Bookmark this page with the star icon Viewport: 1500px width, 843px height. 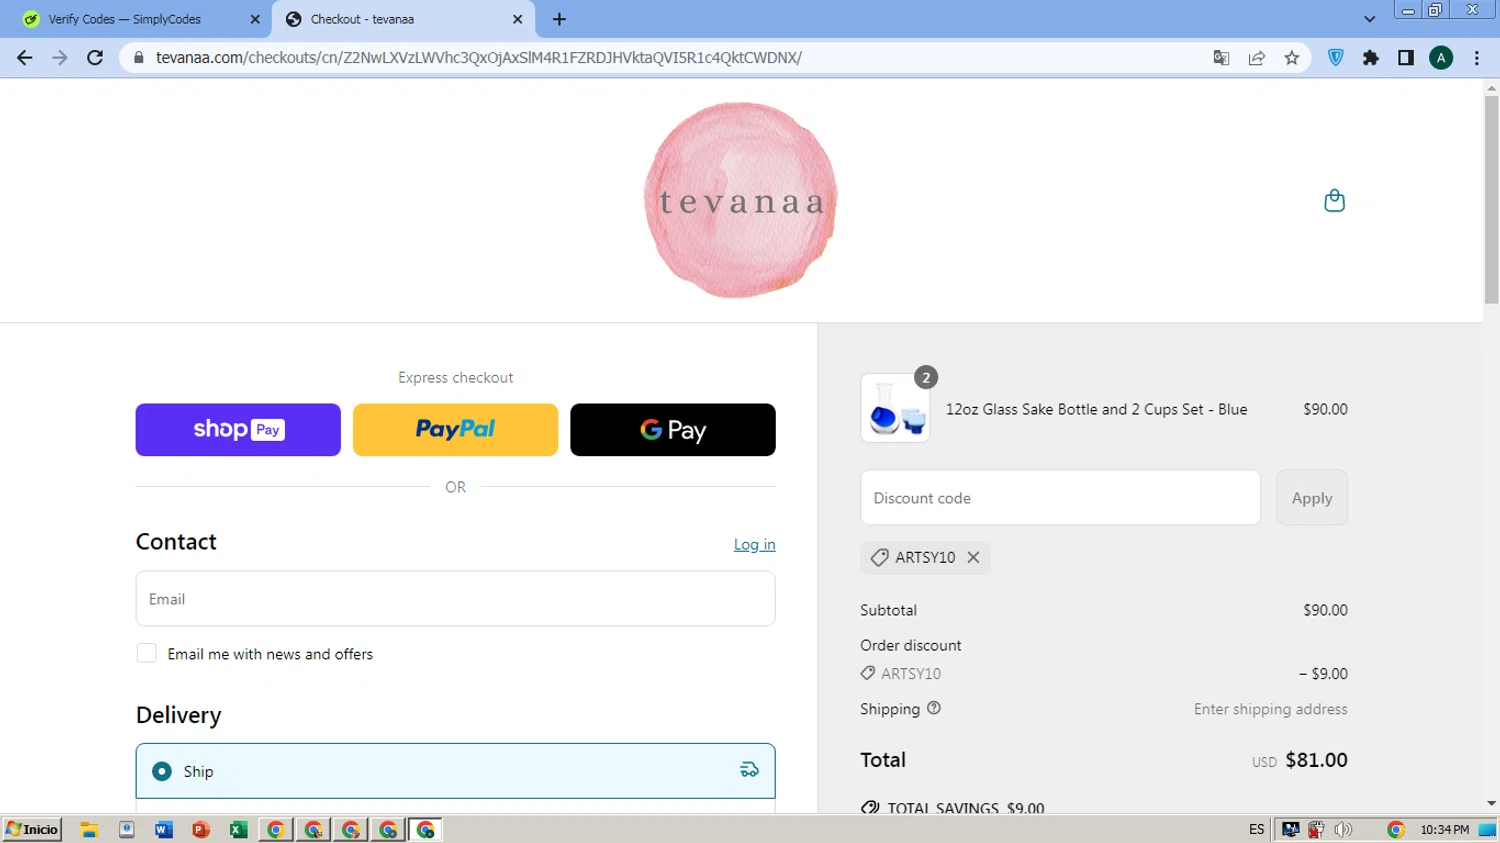click(1292, 58)
